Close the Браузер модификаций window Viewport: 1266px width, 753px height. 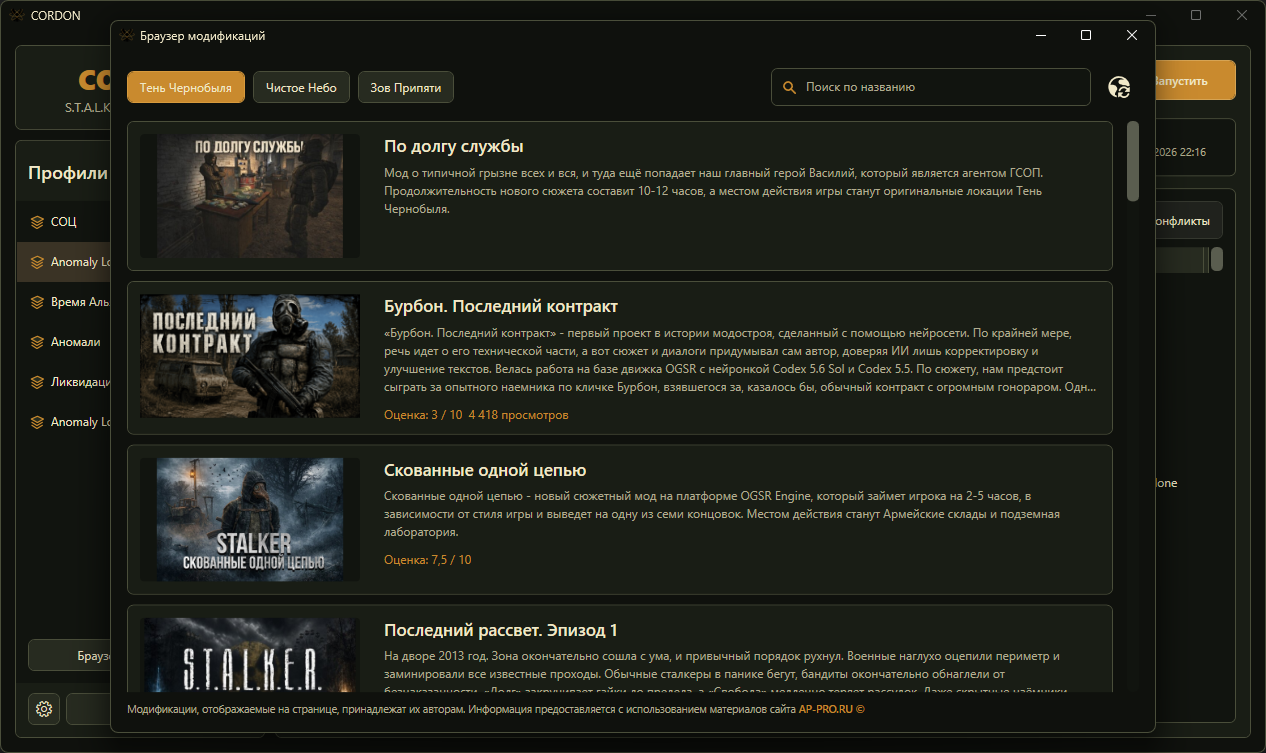coord(1132,35)
